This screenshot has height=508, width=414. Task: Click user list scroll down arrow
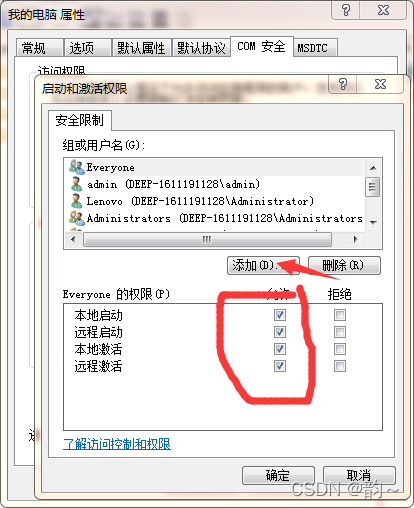[x=373, y=223]
